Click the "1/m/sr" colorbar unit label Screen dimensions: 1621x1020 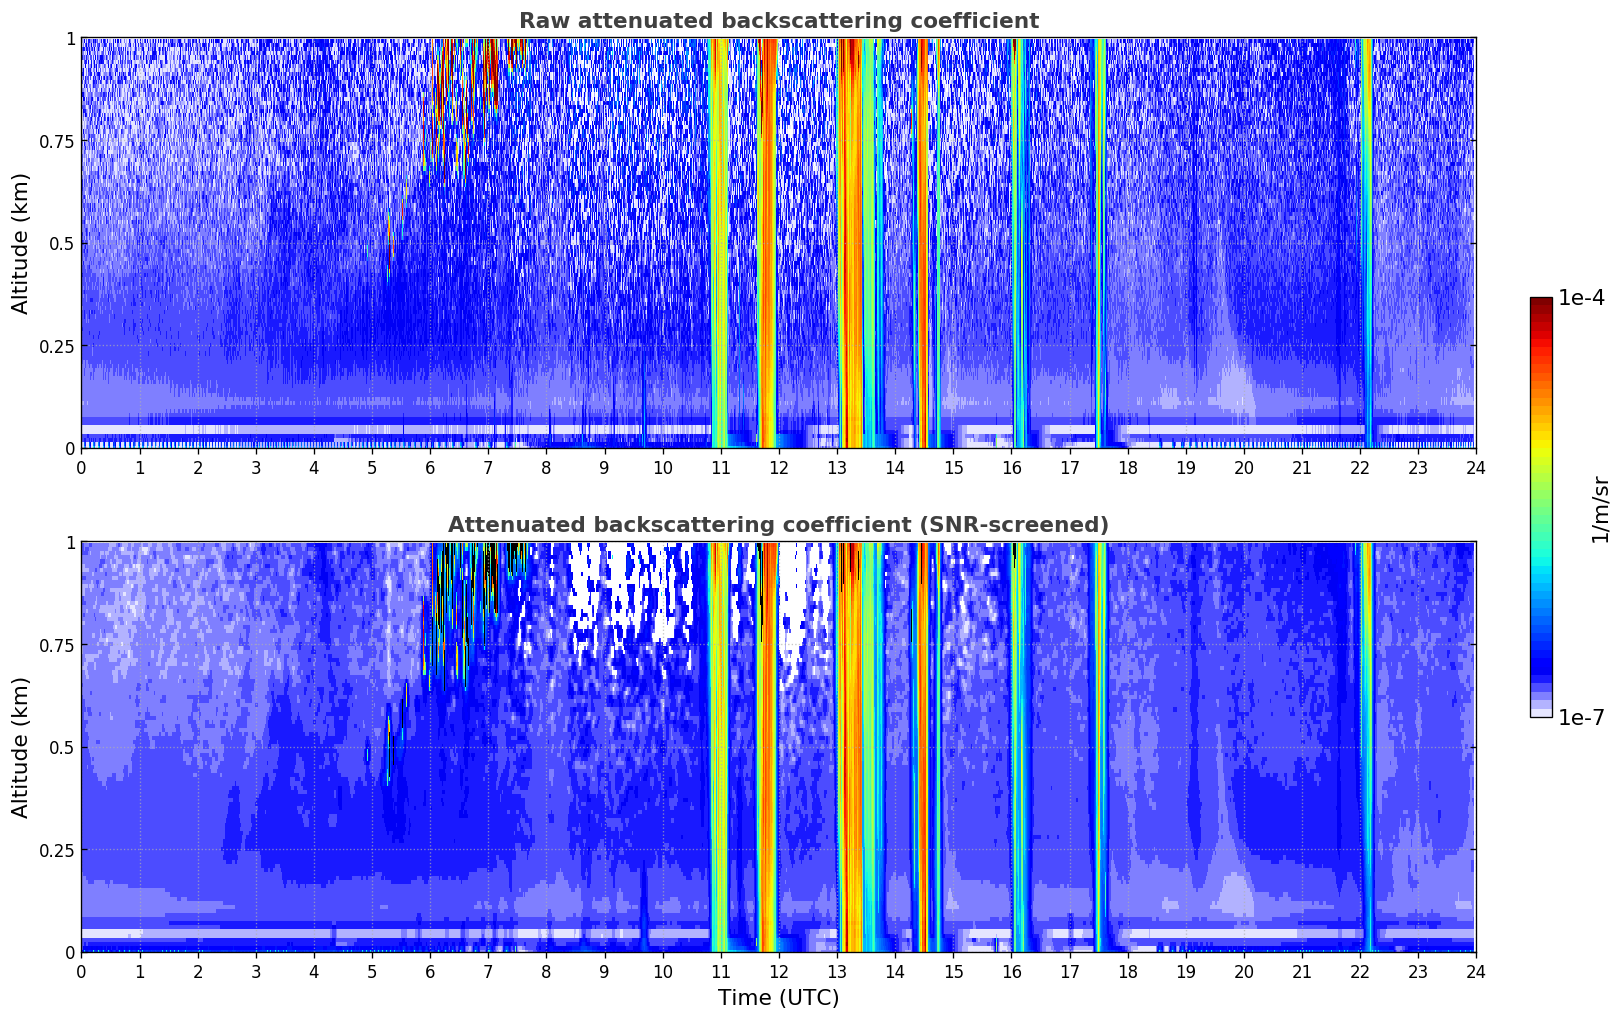[1600, 508]
